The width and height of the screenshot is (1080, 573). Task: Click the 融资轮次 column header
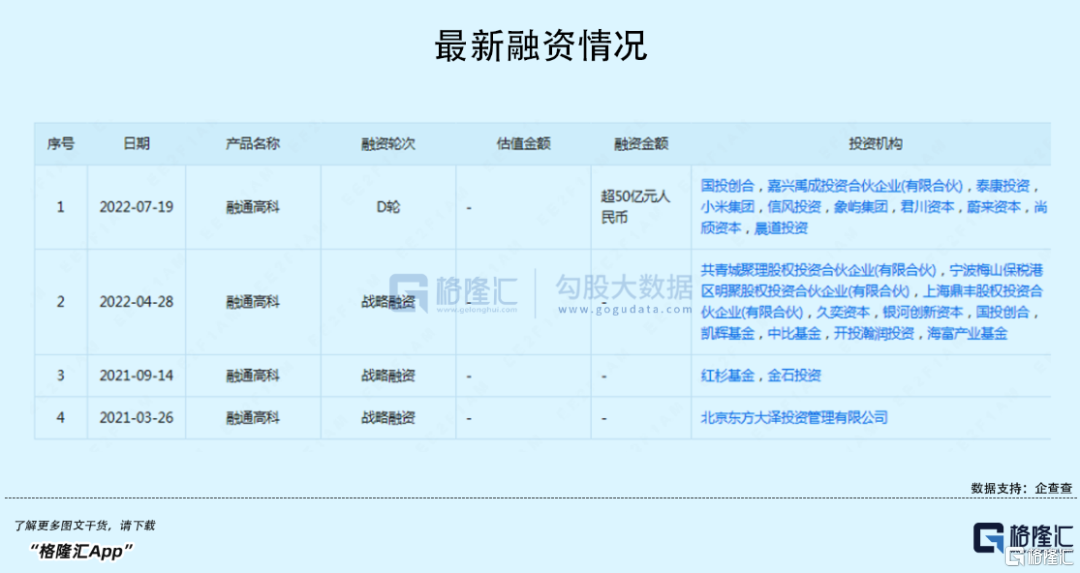coord(388,143)
